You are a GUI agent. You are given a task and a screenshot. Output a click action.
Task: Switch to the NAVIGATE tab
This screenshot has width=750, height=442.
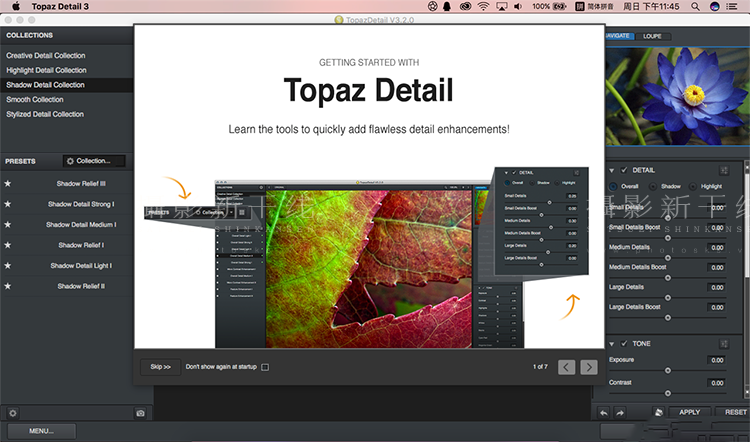coord(619,36)
